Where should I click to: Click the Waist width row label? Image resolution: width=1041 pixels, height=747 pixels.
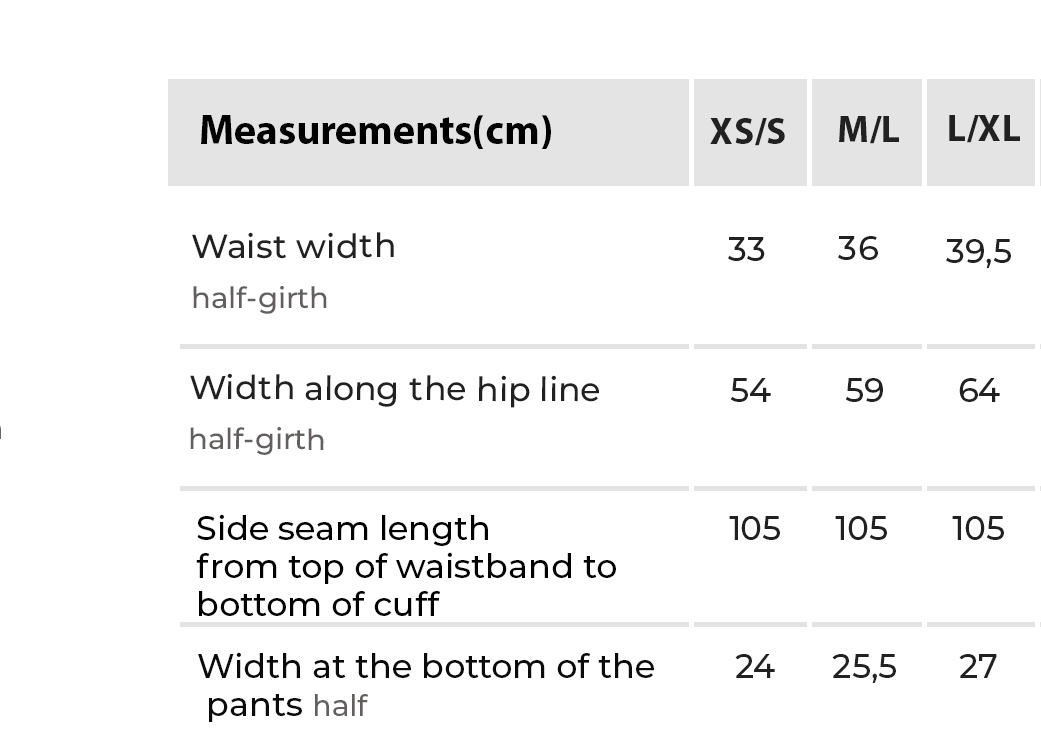[293, 247]
